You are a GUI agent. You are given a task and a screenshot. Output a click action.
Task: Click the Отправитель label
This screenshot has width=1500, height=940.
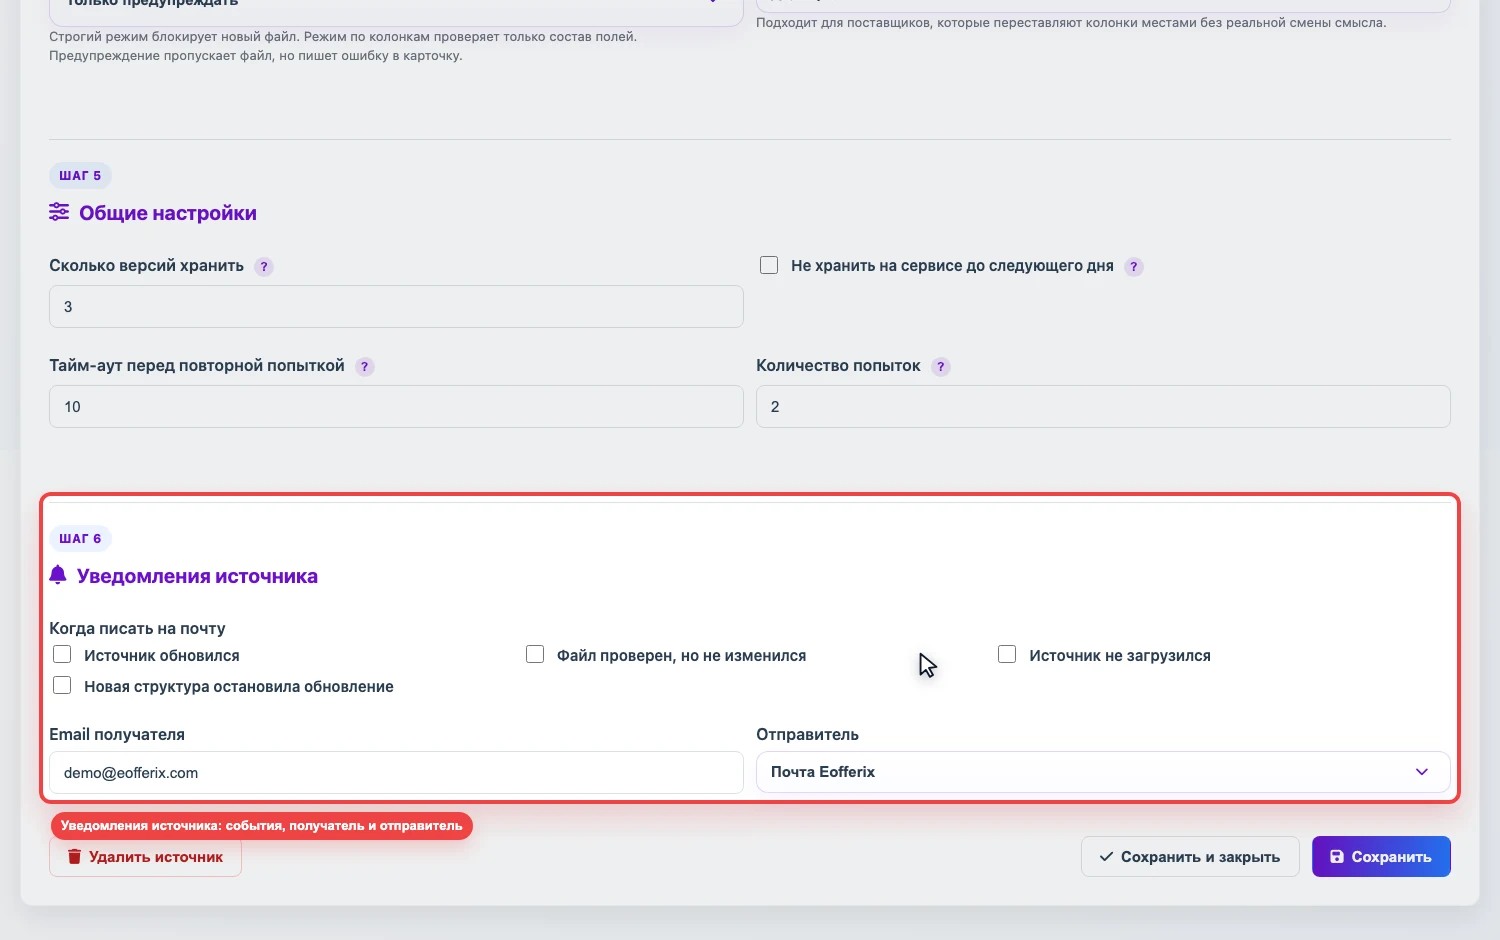(807, 734)
